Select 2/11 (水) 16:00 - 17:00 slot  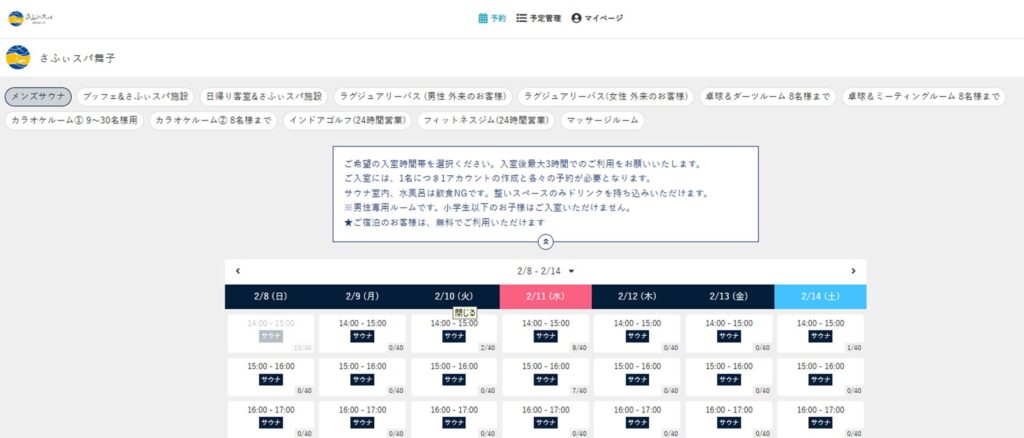click(x=545, y=420)
